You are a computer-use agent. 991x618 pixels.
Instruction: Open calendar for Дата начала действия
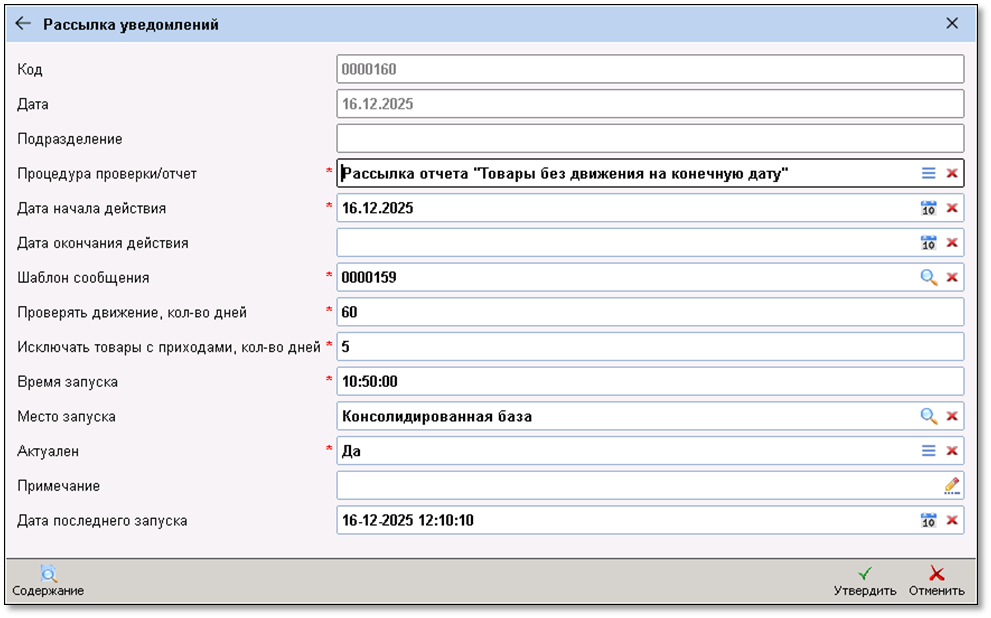(928, 208)
